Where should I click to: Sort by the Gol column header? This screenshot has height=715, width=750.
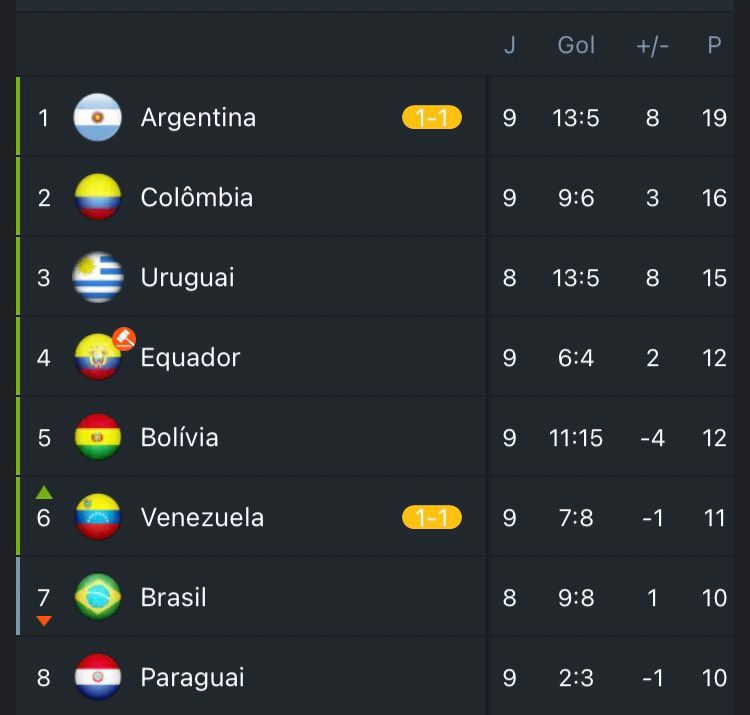pyautogui.click(x=576, y=45)
